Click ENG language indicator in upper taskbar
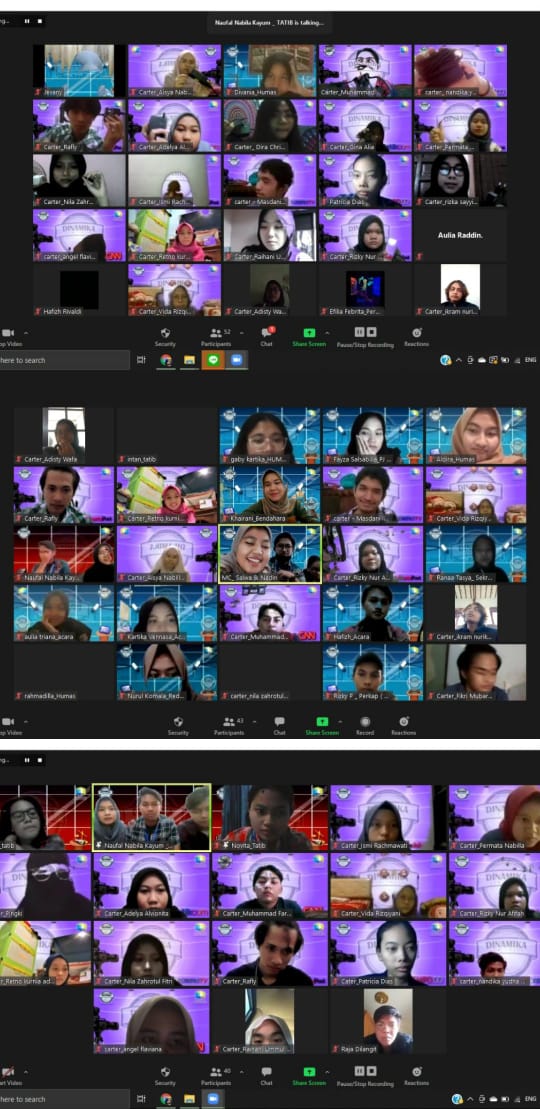Viewport: 540px width, 1109px height. pos(530,360)
